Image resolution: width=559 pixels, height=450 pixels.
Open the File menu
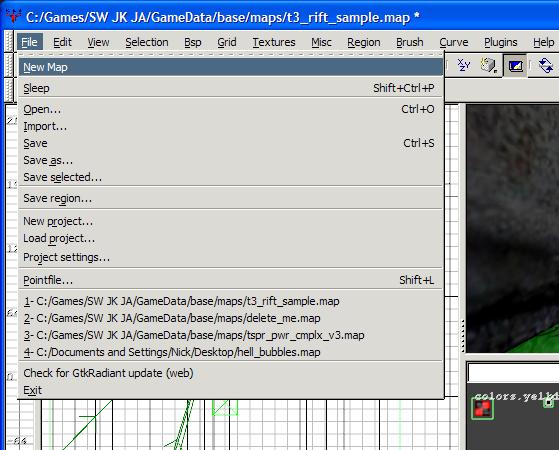click(30, 42)
